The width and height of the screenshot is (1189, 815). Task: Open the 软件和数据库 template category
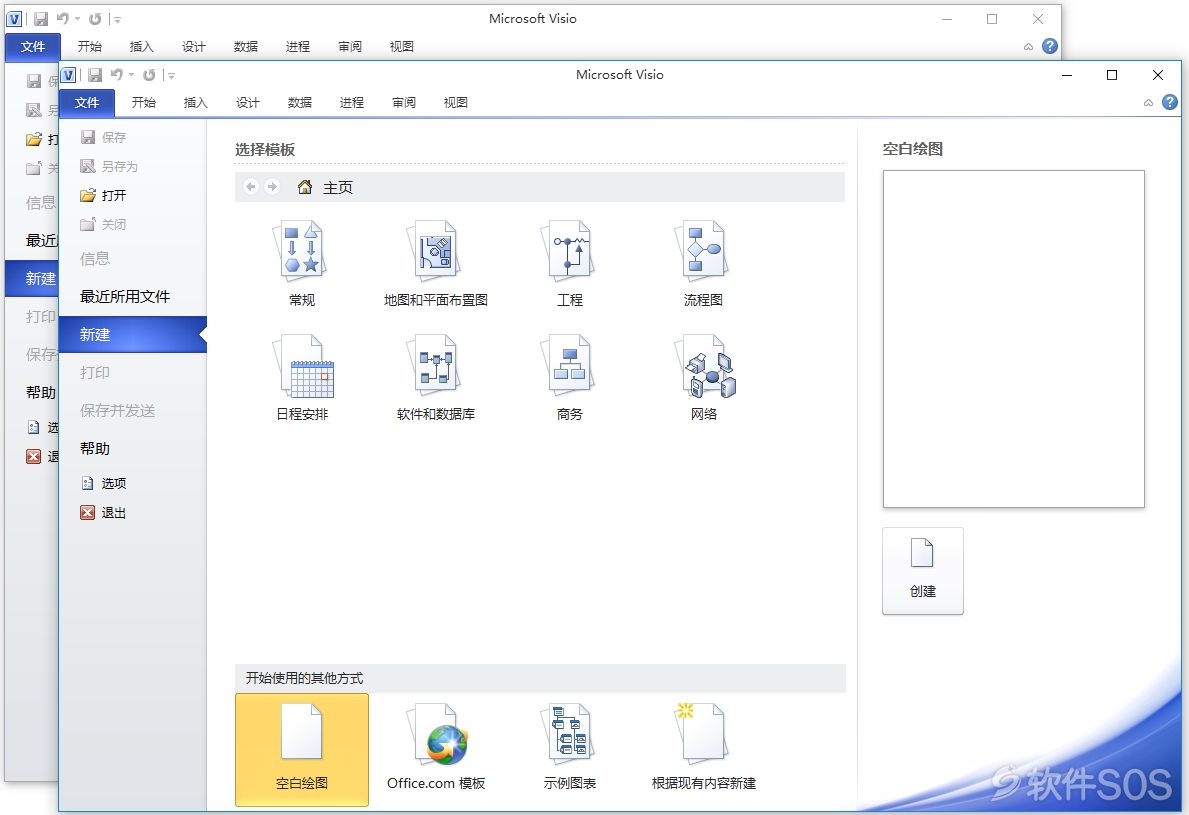pyautogui.click(x=436, y=377)
